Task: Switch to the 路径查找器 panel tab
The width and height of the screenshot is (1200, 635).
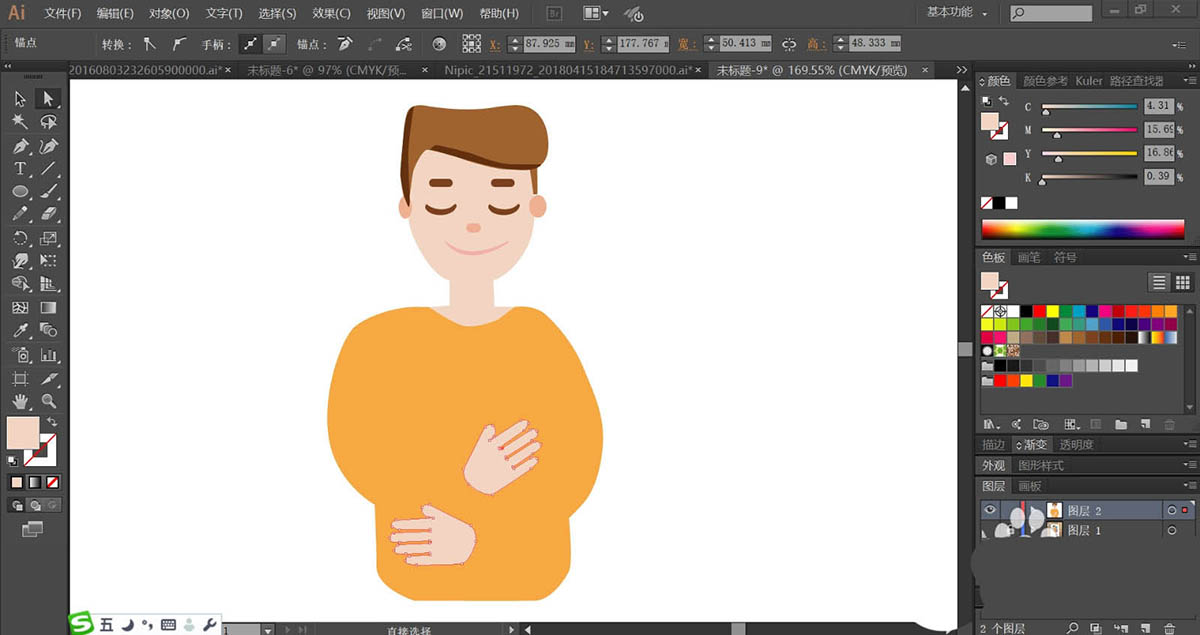Action: [x=1136, y=81]
